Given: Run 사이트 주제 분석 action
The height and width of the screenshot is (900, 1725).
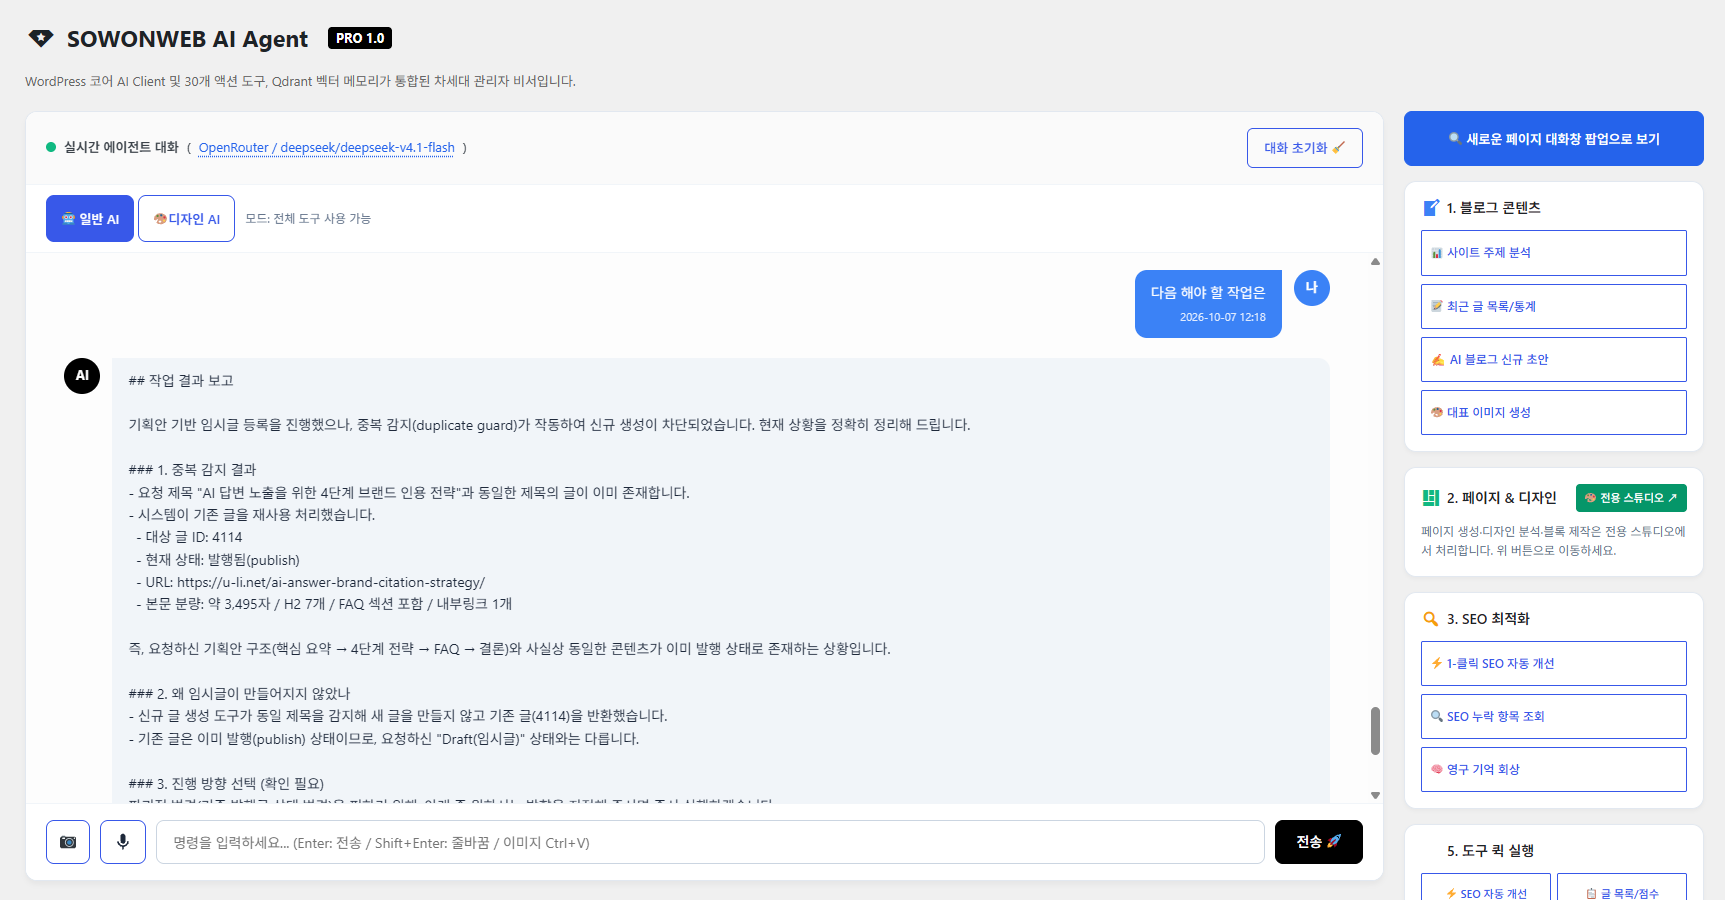Looking at the screenshot, I should 1554,253.
